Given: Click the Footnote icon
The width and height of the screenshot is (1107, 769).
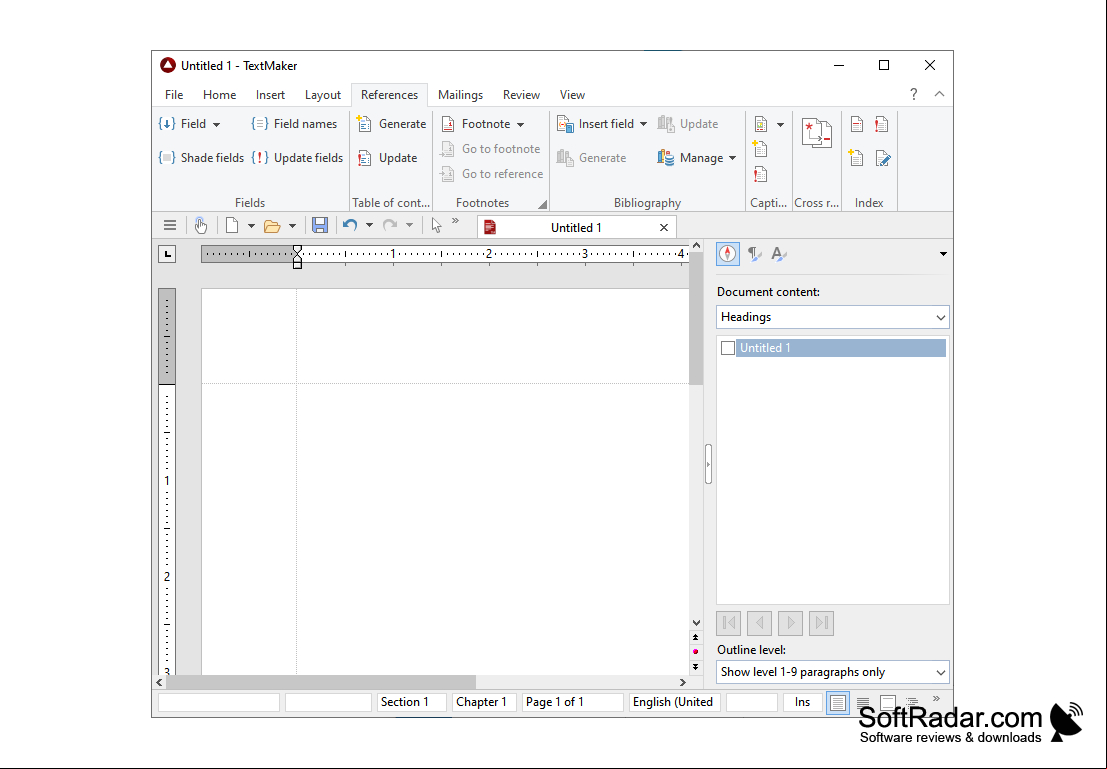Looking at the screenshot, I should pyautogui.click(x=448, y=124).
